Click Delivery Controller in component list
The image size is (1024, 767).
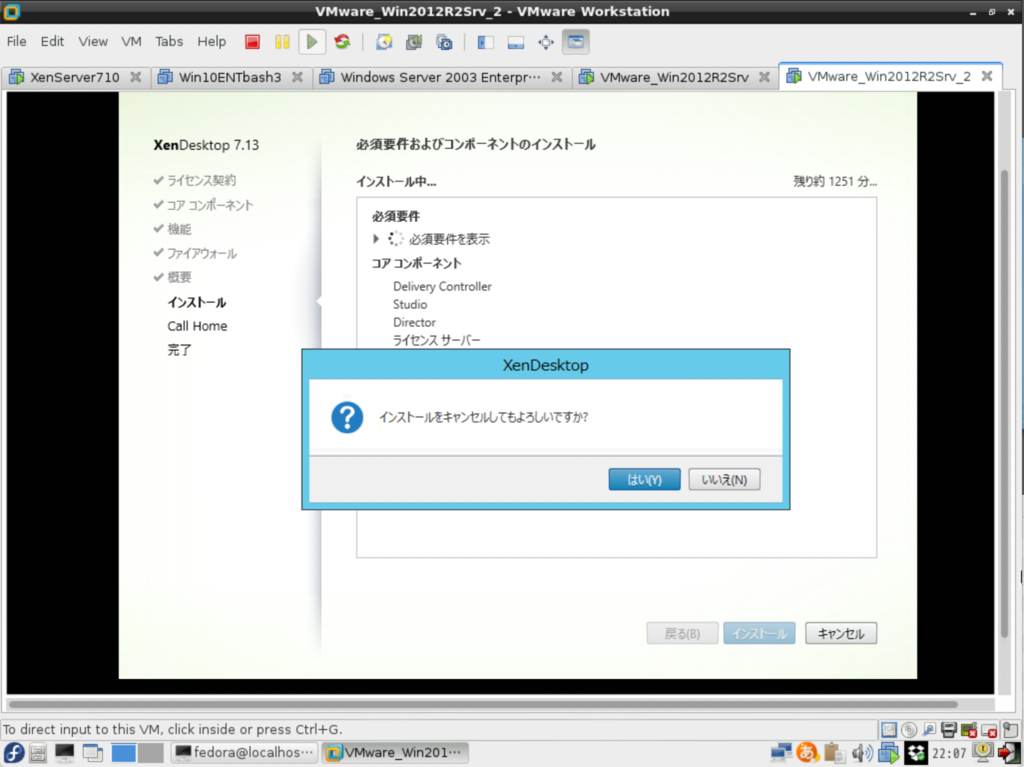(442, 286)
